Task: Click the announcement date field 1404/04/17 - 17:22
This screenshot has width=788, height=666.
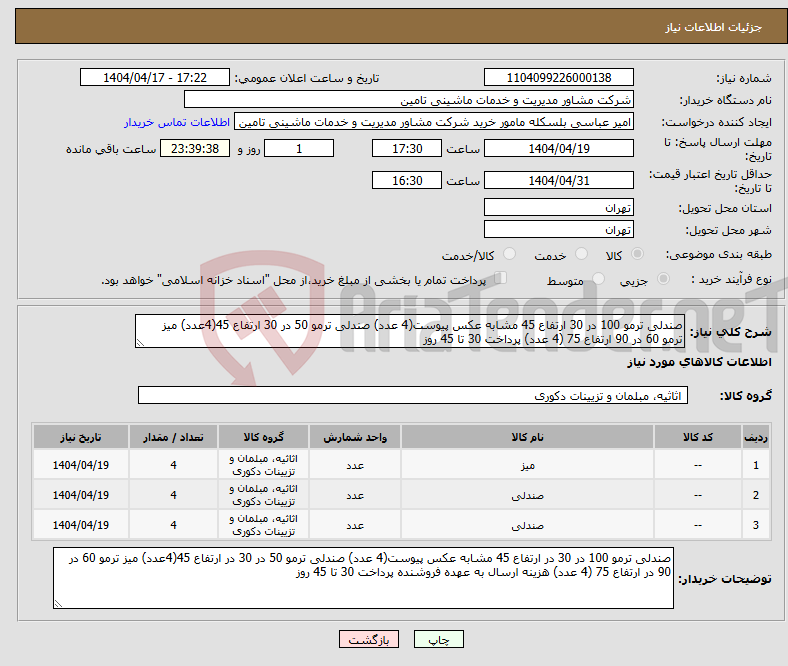Action: coord(155,77)
